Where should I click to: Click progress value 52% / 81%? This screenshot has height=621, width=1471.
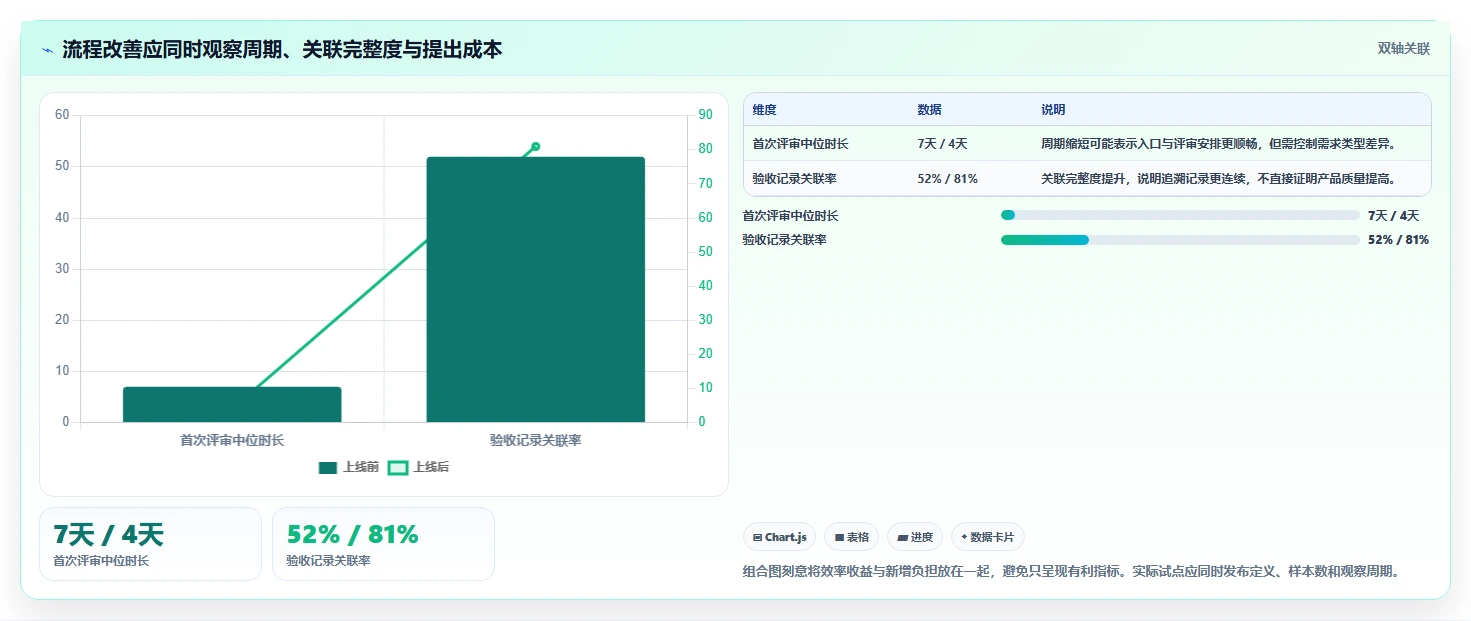point(1398,240)
